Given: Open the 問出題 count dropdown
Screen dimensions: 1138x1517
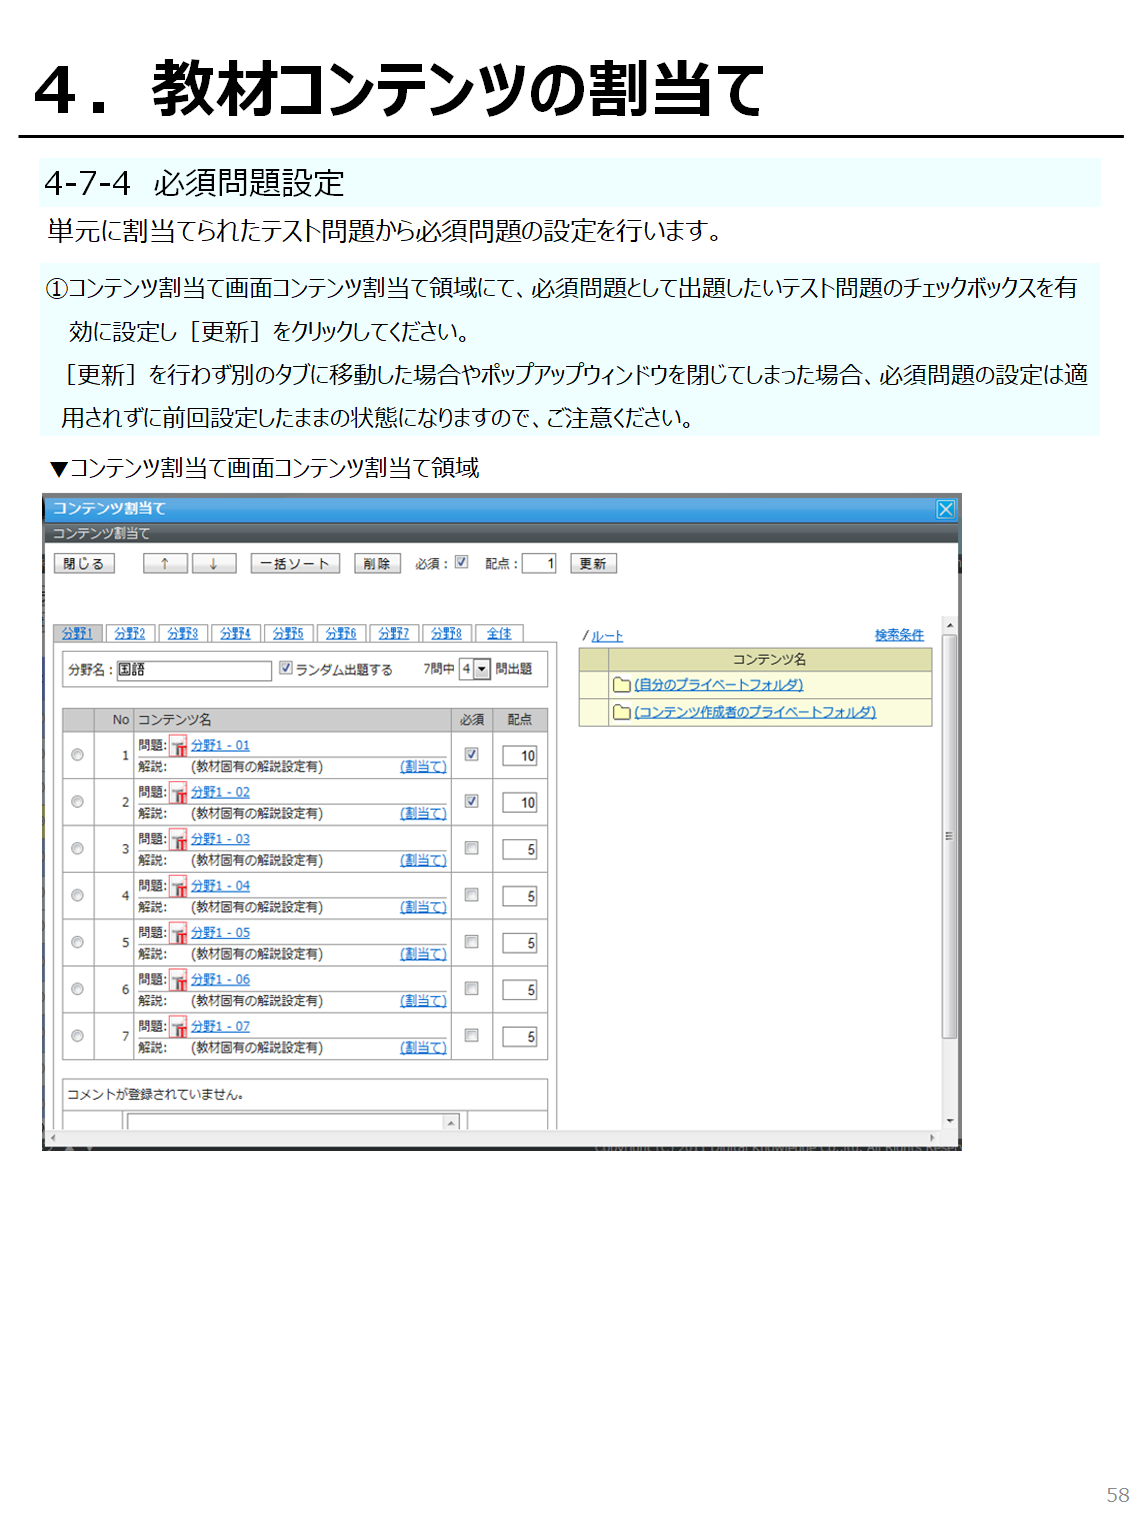Looking at the screenshot, I should click(482, 669).
